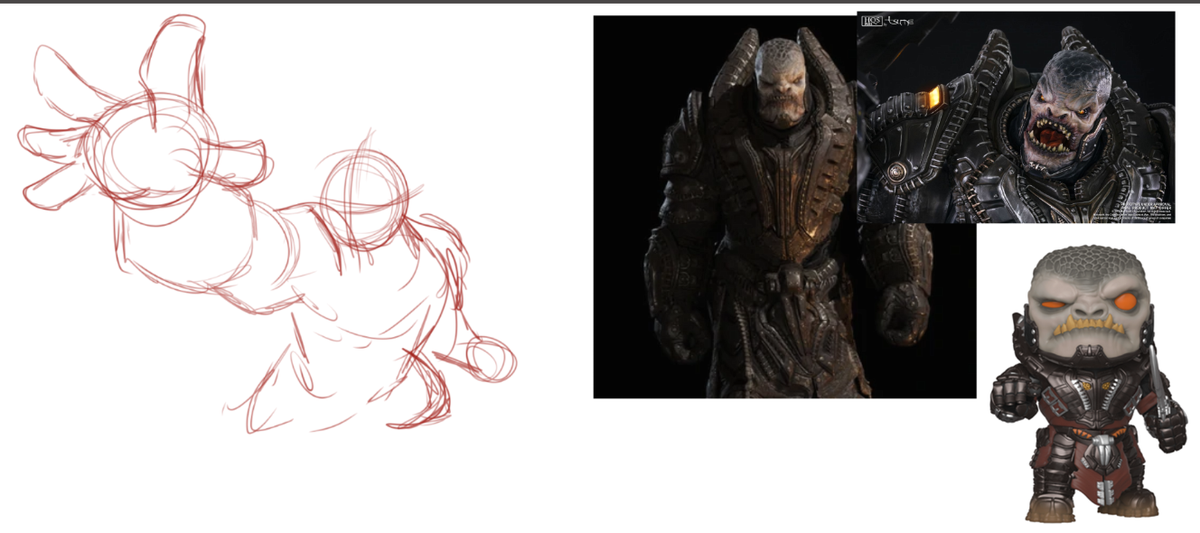The height and width of the screenshot is (533, 1200).
Task: Select the red rough sketch drawing
Action: tap(267, 225)
